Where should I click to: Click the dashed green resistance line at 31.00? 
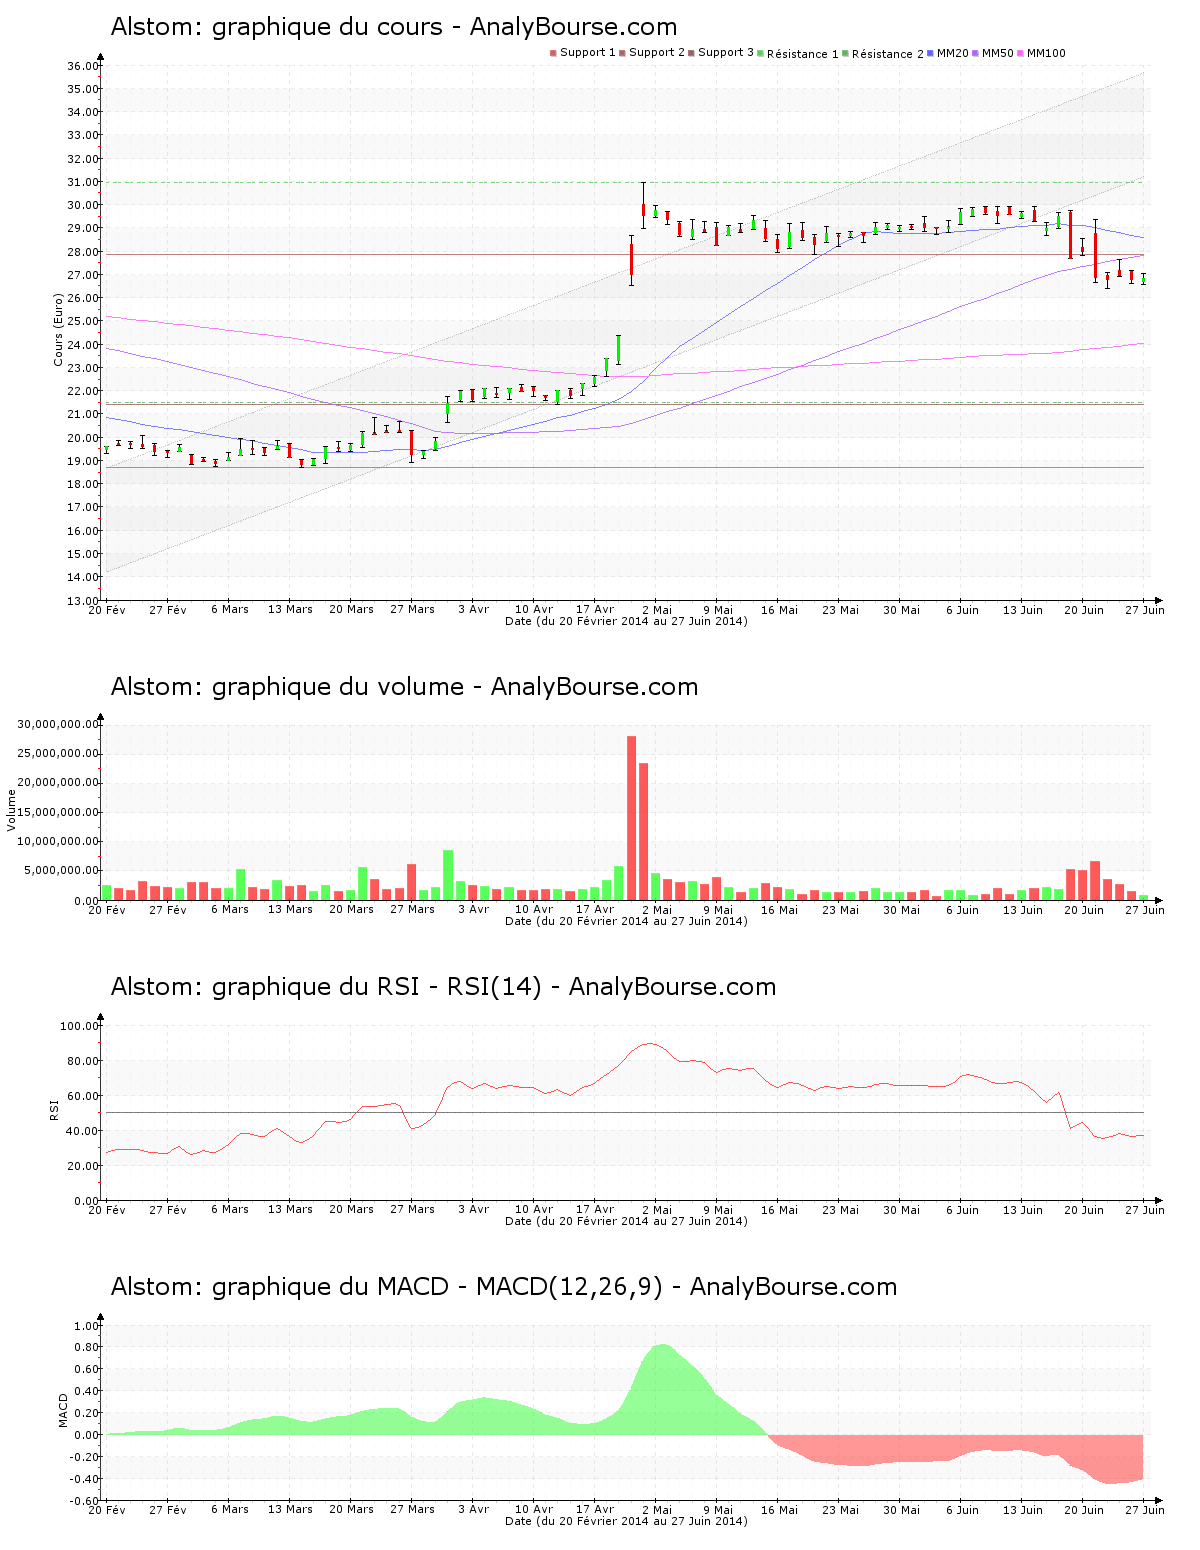pos(625,182)
